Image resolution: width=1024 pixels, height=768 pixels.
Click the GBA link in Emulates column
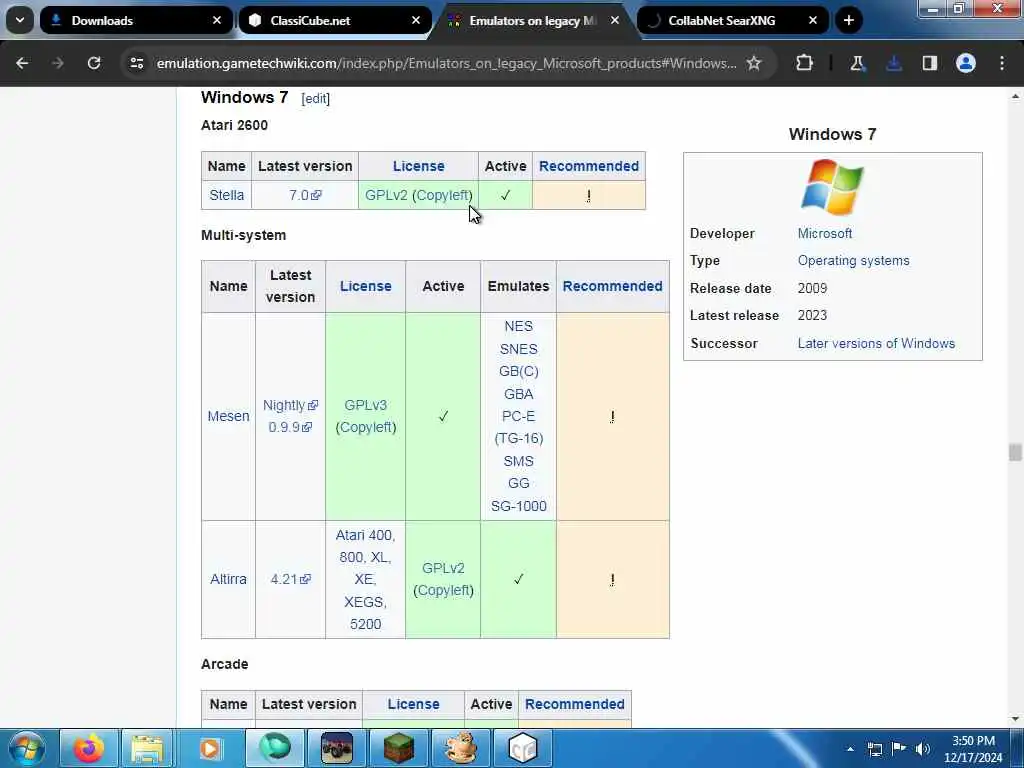click(x=519, y=394)
